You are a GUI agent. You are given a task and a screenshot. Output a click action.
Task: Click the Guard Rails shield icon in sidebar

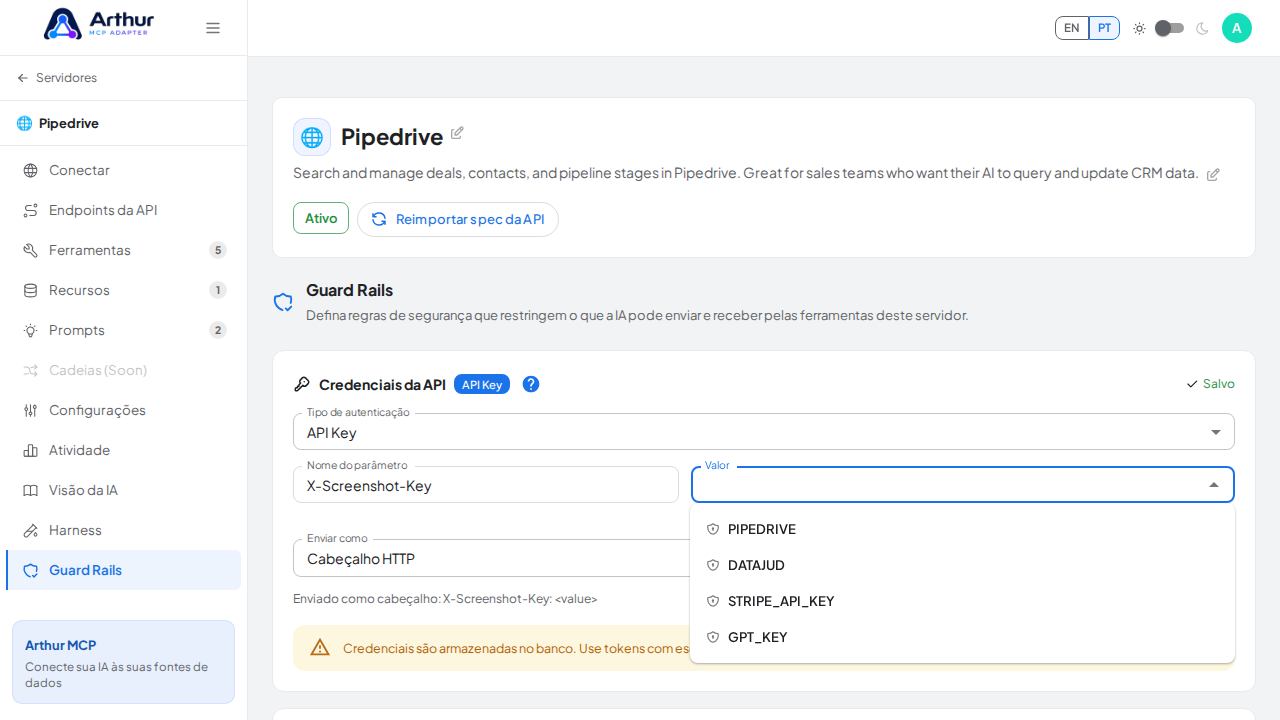31,570
